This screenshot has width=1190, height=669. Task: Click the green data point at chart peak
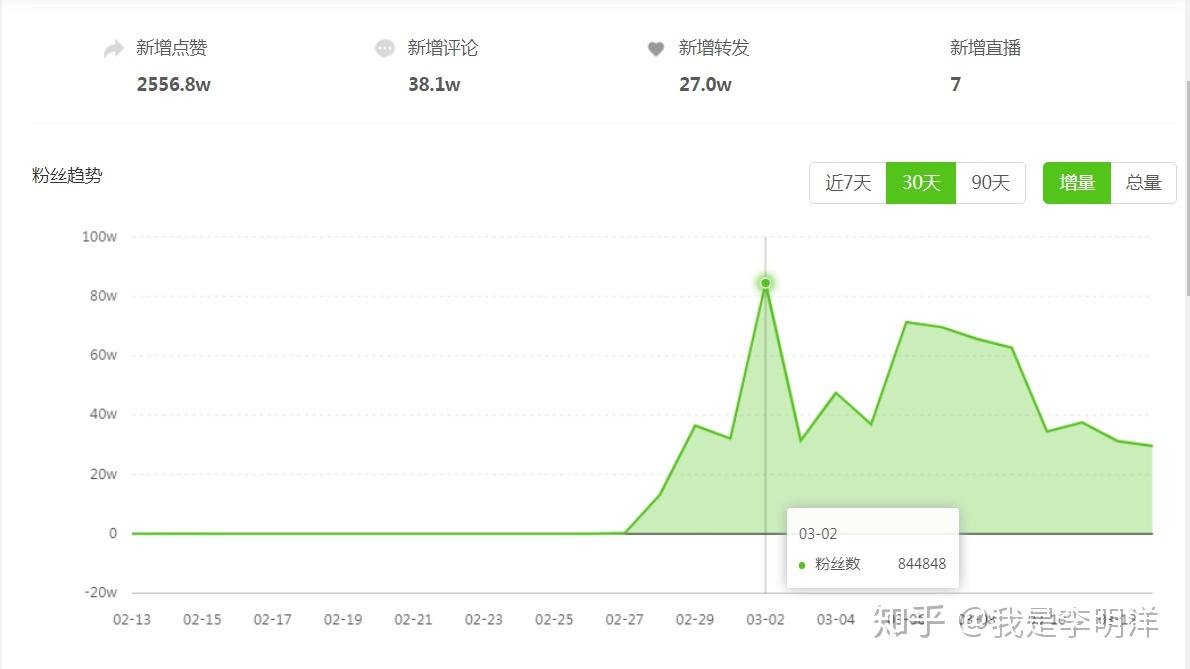(x=765, y=283)
